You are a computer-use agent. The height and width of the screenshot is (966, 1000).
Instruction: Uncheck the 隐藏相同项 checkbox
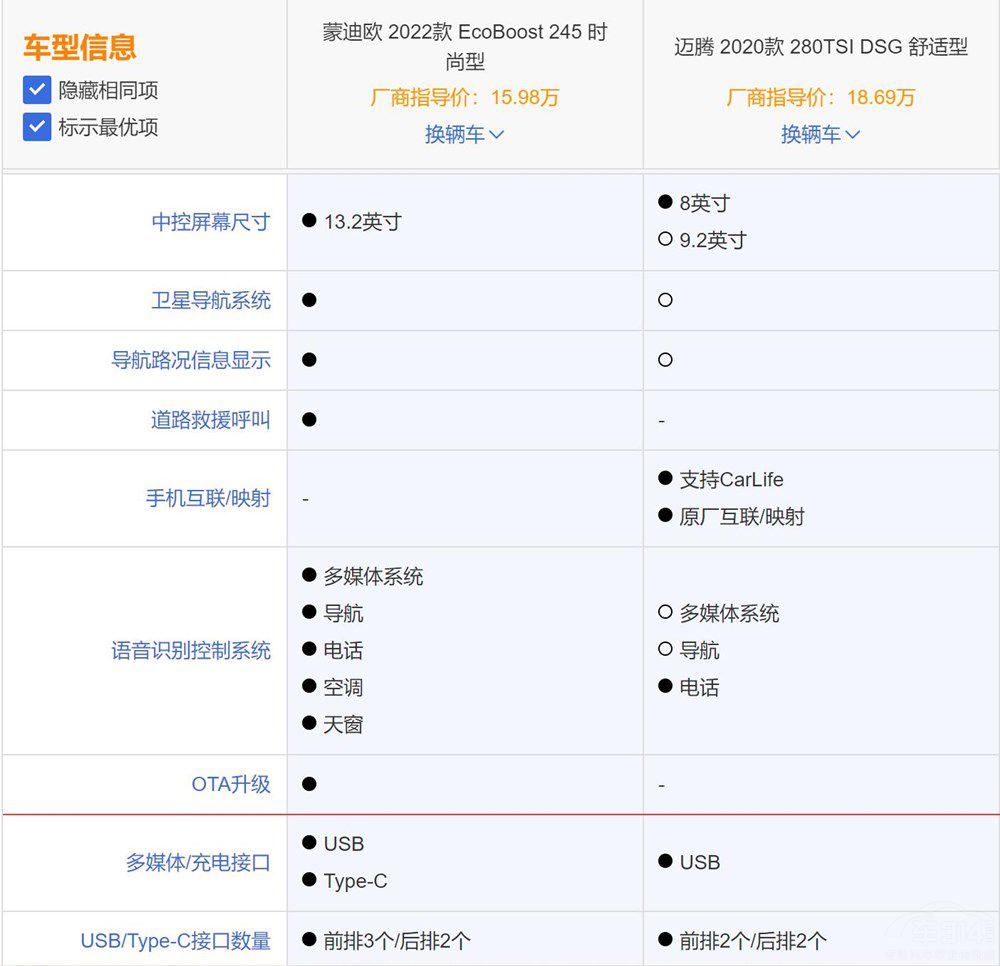click(x=37, y=91)
